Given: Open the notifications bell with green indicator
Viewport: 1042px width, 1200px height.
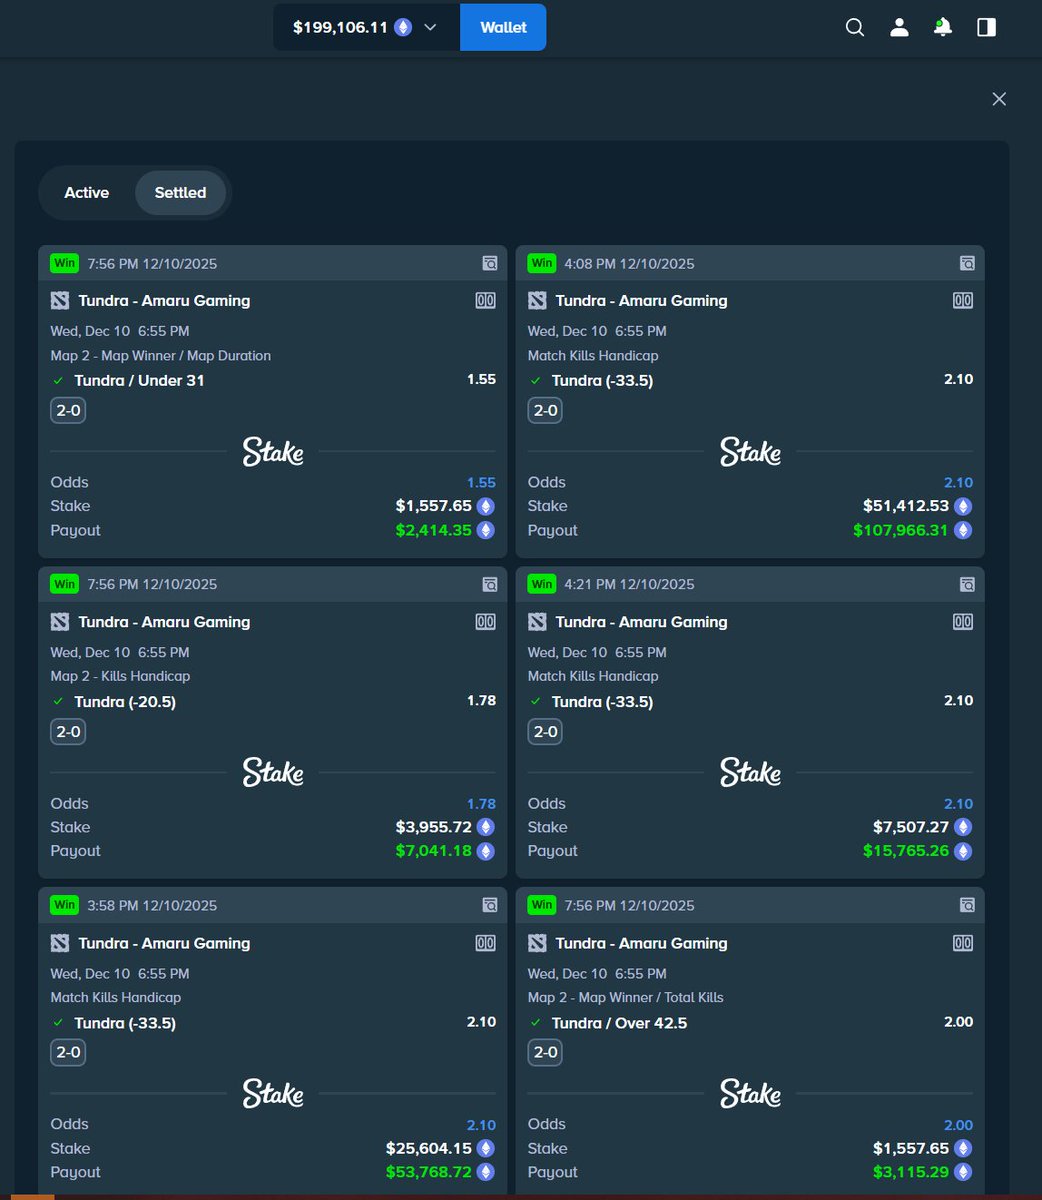Looking at the screenshot, I should pos(941,27).
